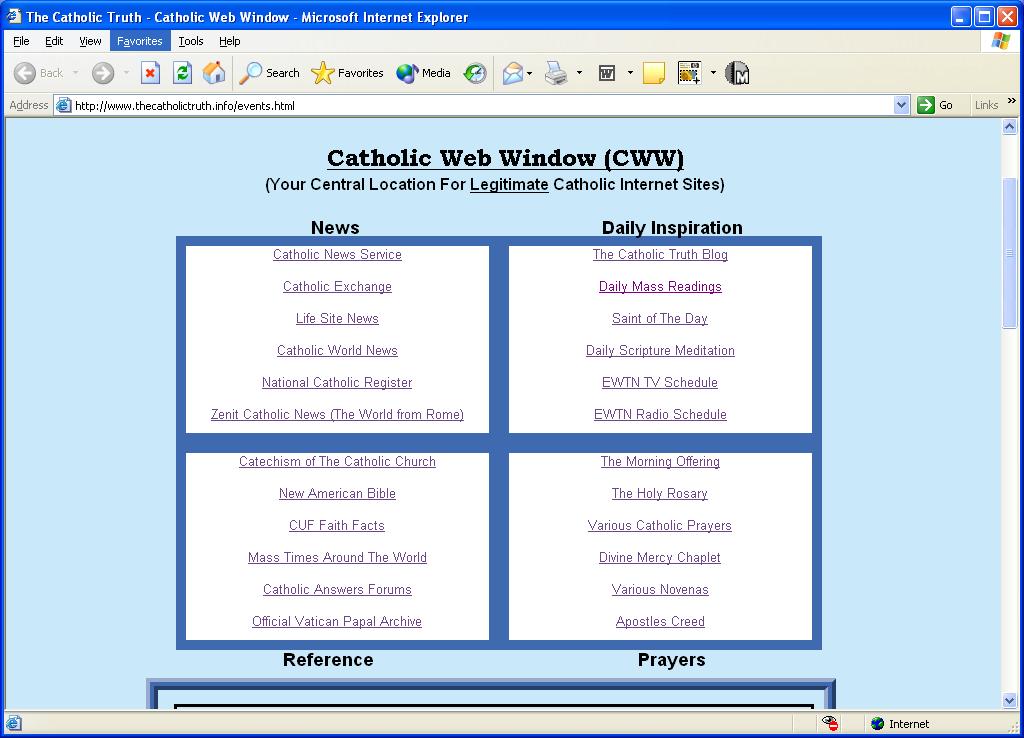Screen dimensions: 1024x738
Task: Click scrollbar up arrow
Action: click(x=1010, y=127)
